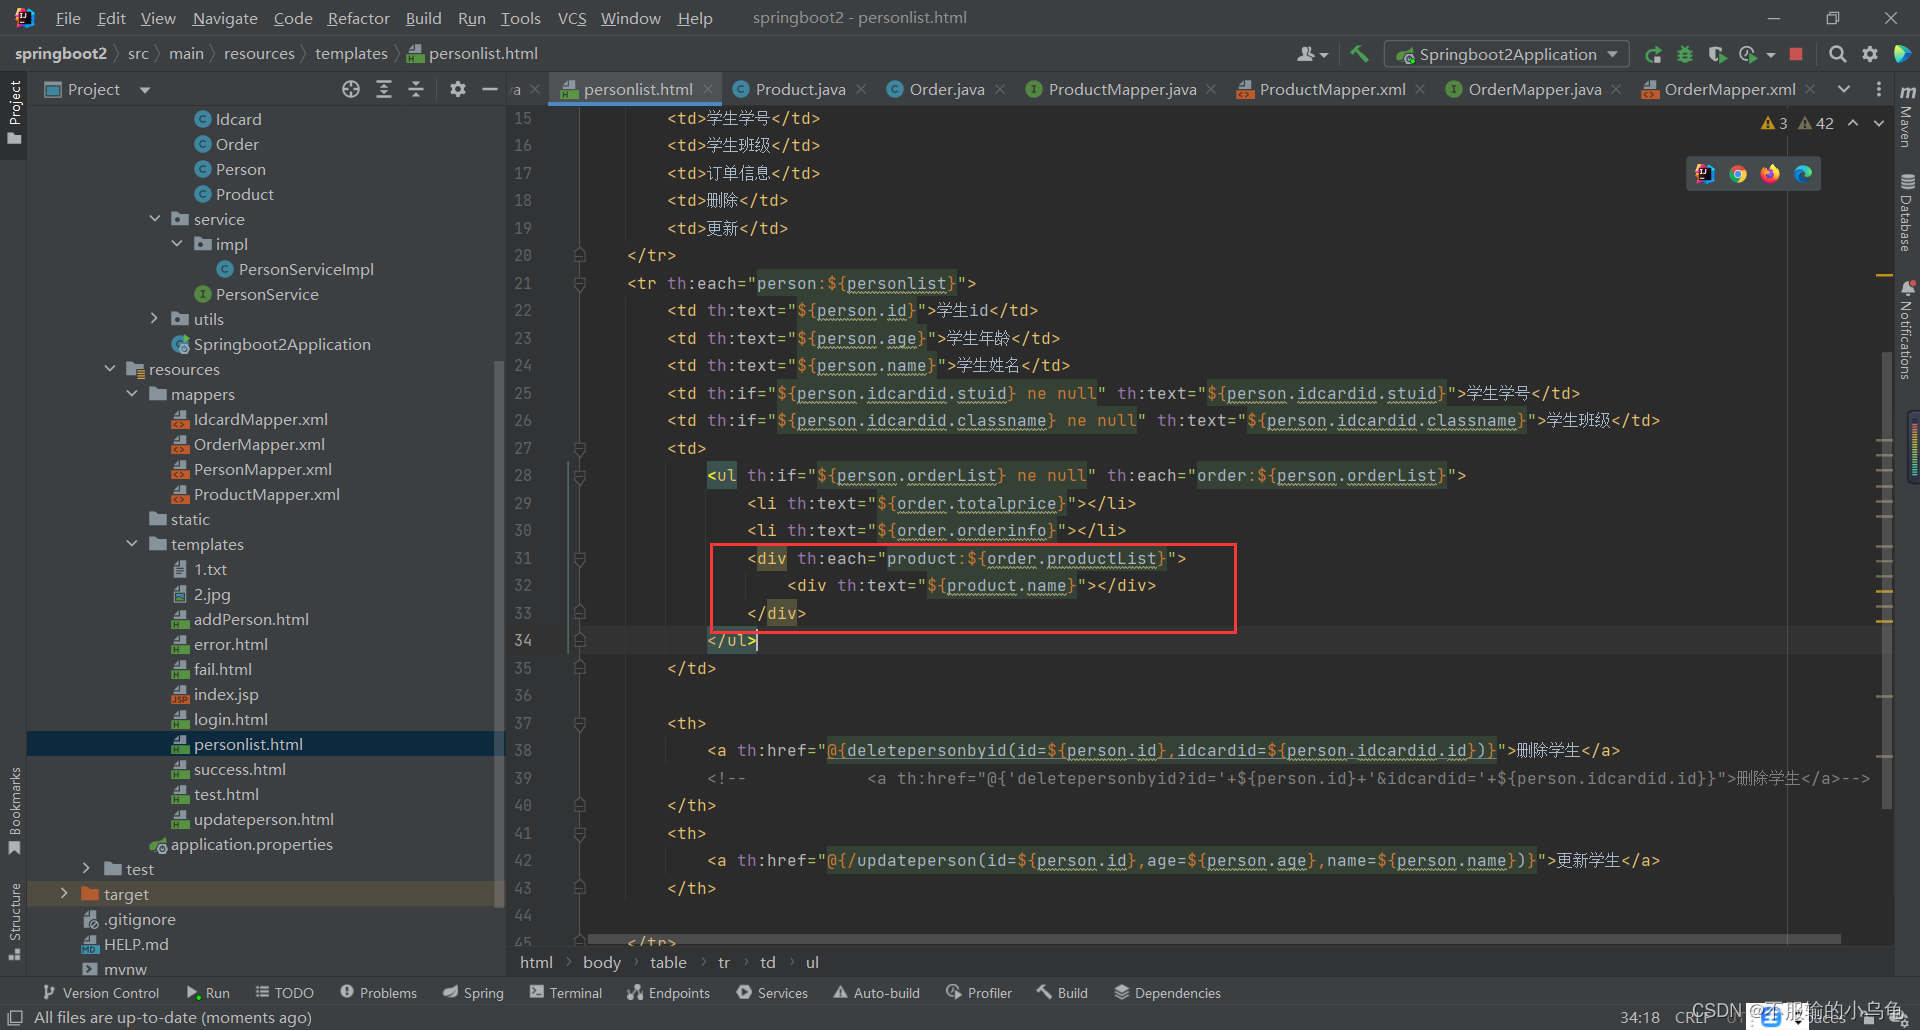Jump to previous highlighted error arrow
The width and height of the screenshot is (1920, 1030).
[1853, 123]
